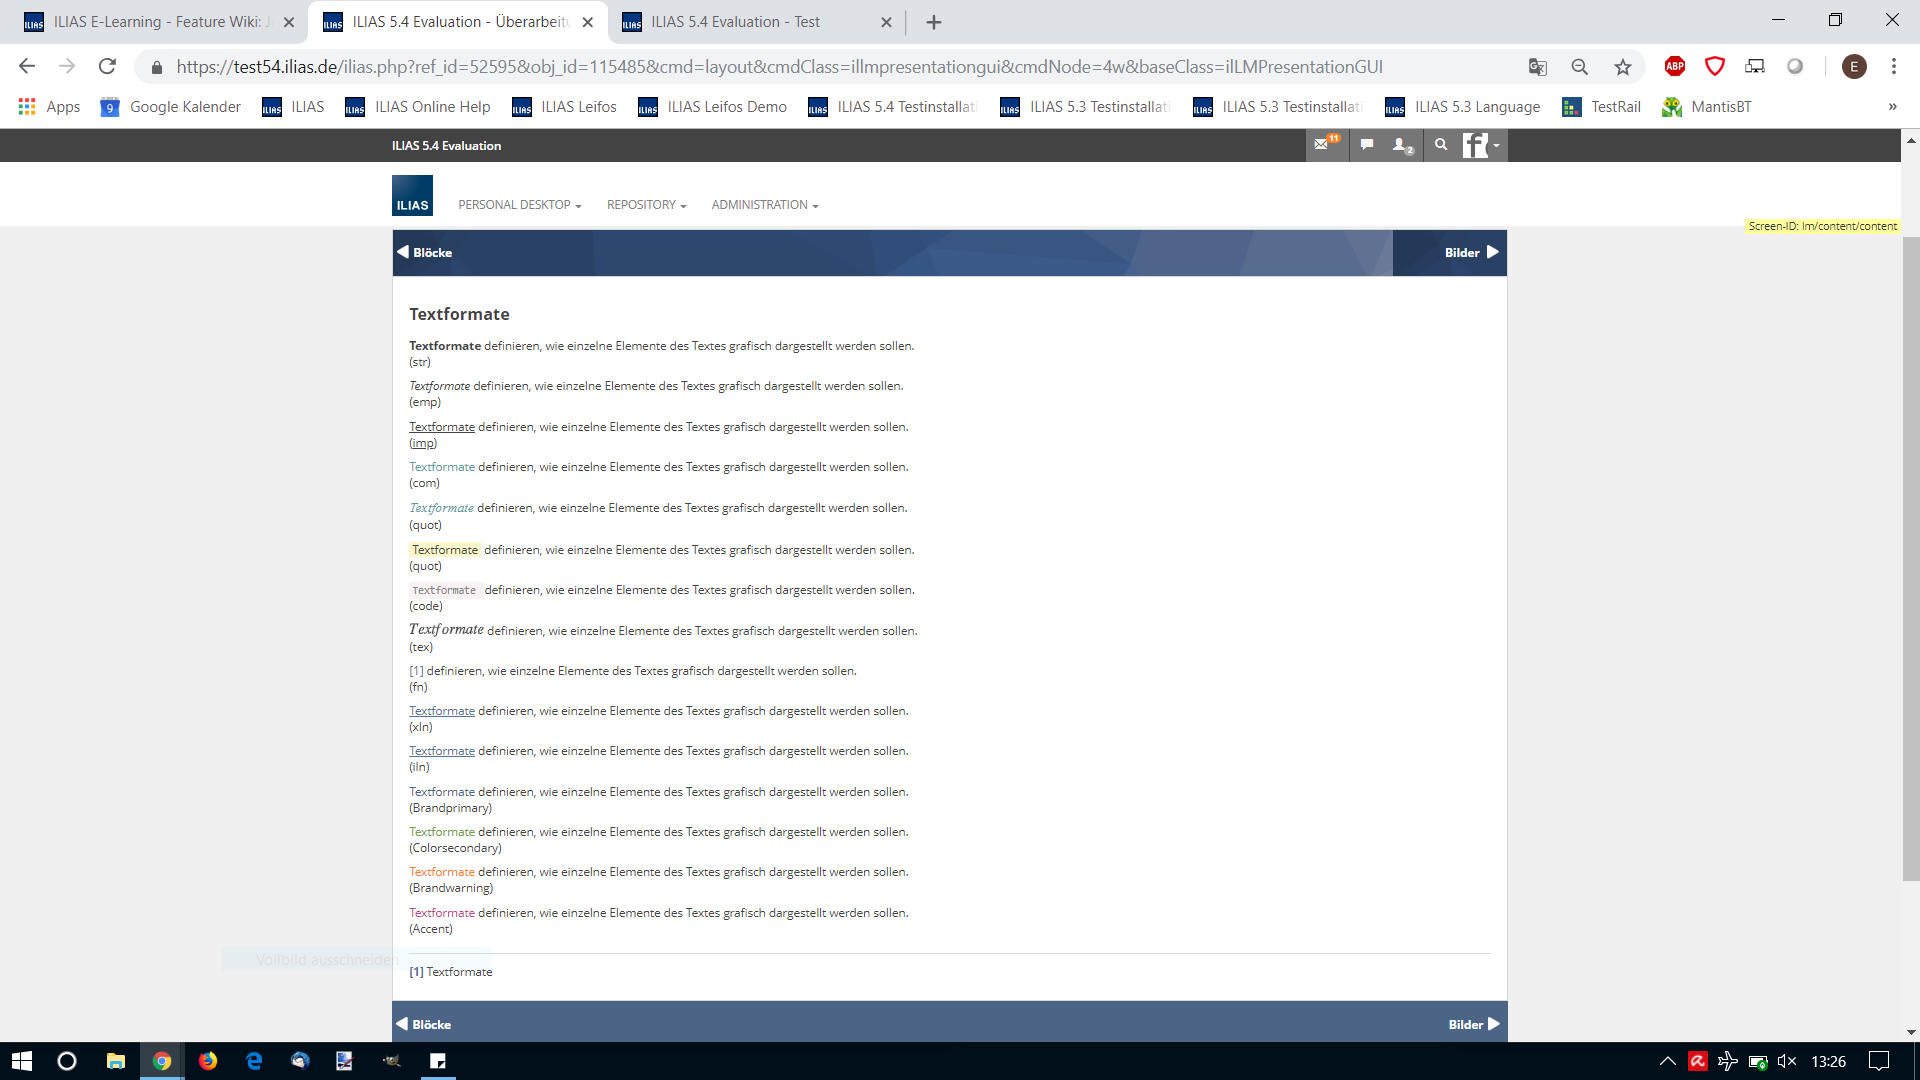Click the Adblock Plus extension icon
The height and width of the screenshot is (1080, 1920).
[x=1675, y=67]
